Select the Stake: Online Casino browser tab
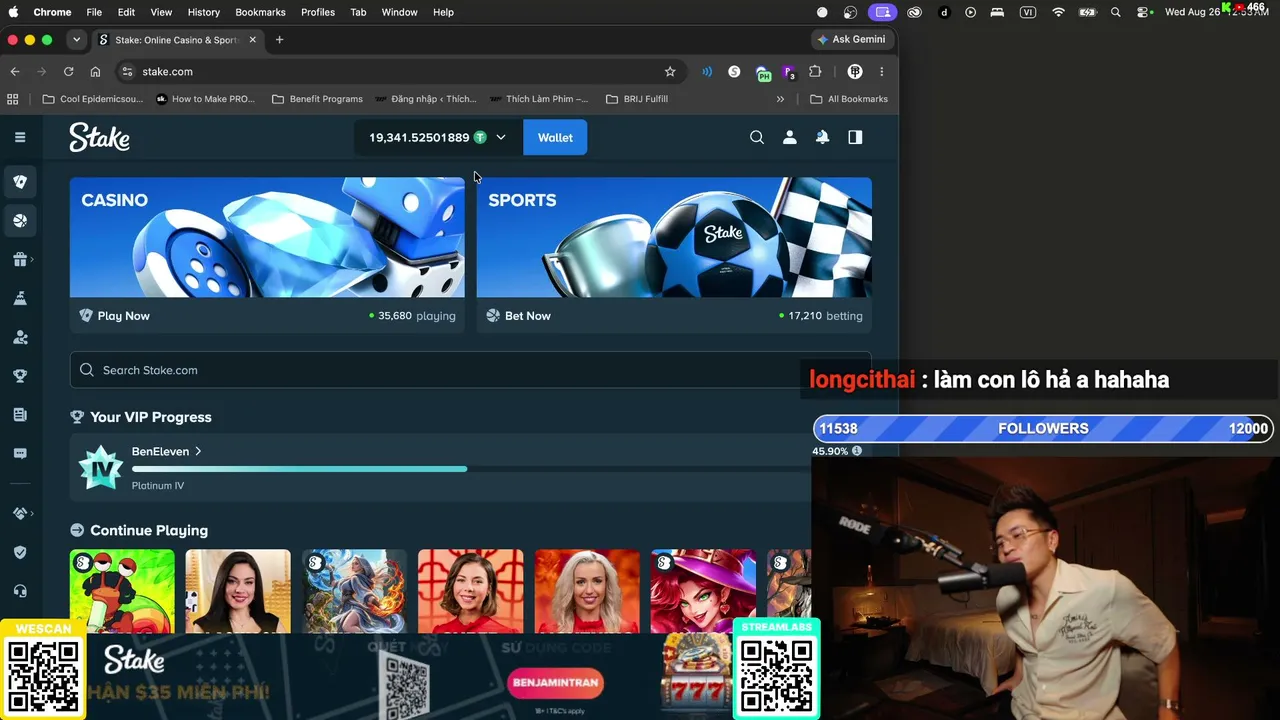Viewport: 1280px width, 720px height. click(176, 40)
